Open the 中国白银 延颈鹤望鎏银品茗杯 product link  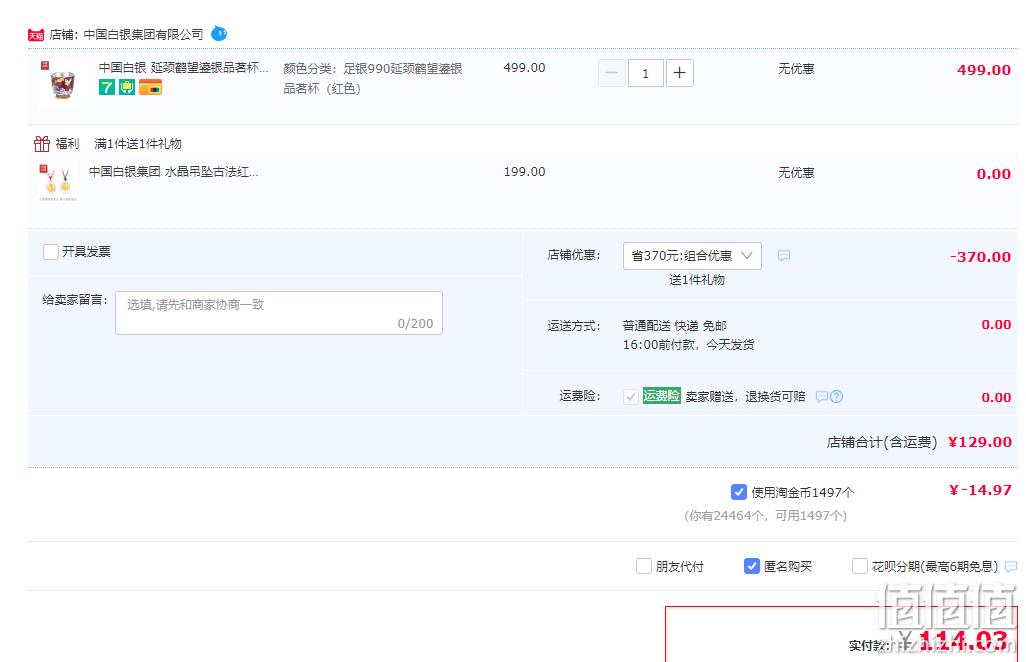[183, 67]
